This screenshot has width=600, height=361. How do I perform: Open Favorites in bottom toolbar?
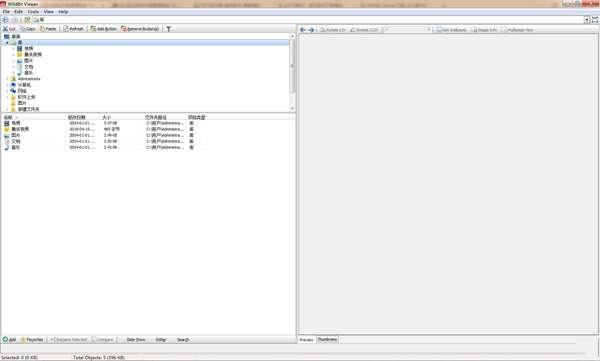(32, 340)
